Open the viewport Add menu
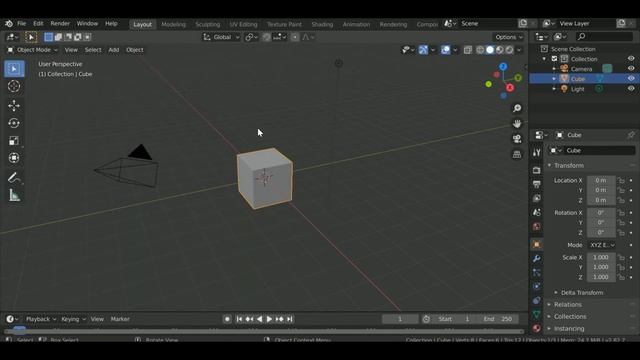The image size is (640, 360). tap(113, 50)
